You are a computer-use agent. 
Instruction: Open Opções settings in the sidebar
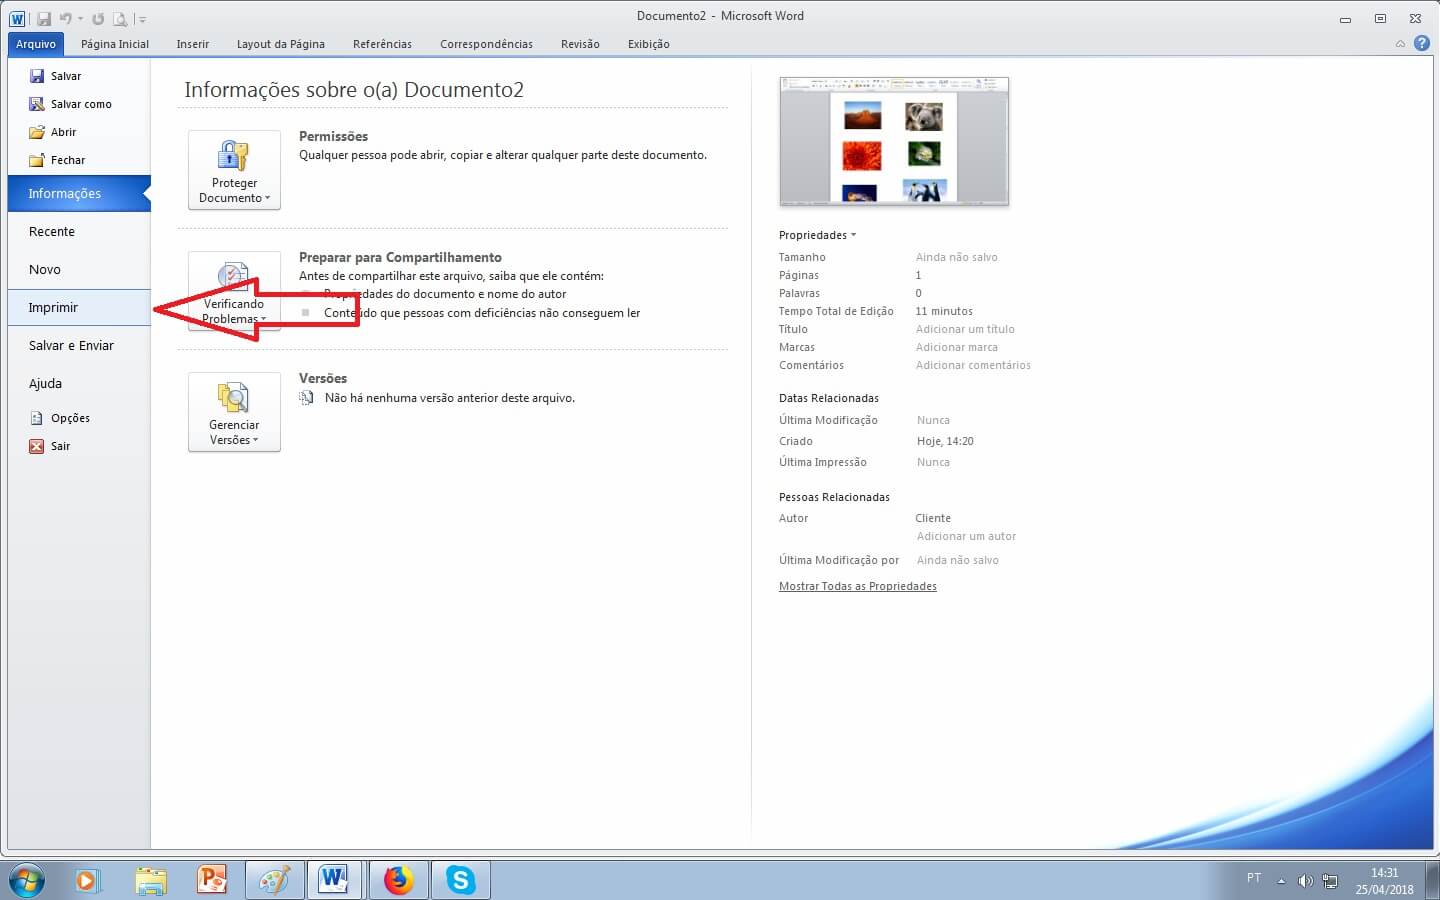click(x=70, y=418)
